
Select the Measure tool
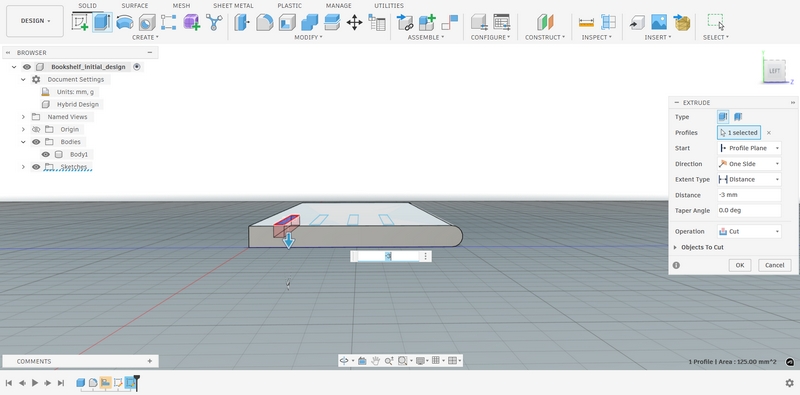tap(586, 22)
